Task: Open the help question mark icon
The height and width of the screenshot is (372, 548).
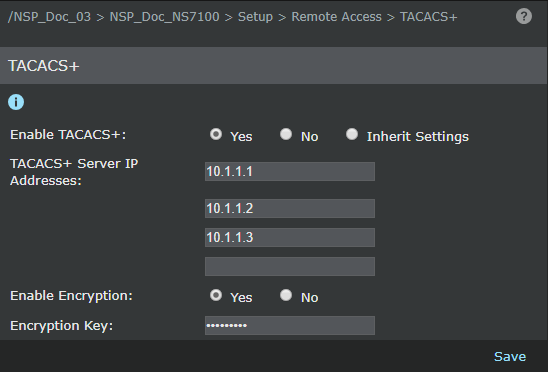Action: click(524, 16)
